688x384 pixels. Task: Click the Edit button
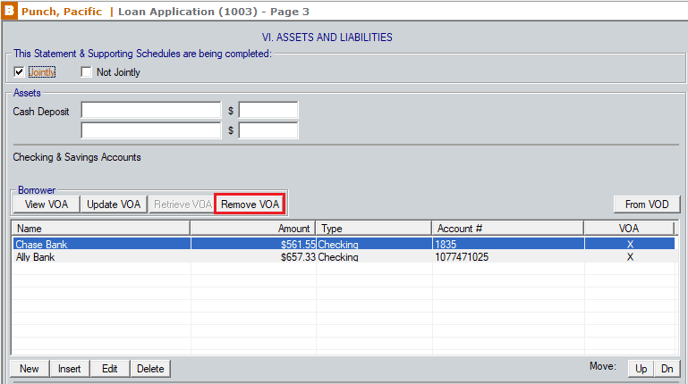(x=110, y=369)
